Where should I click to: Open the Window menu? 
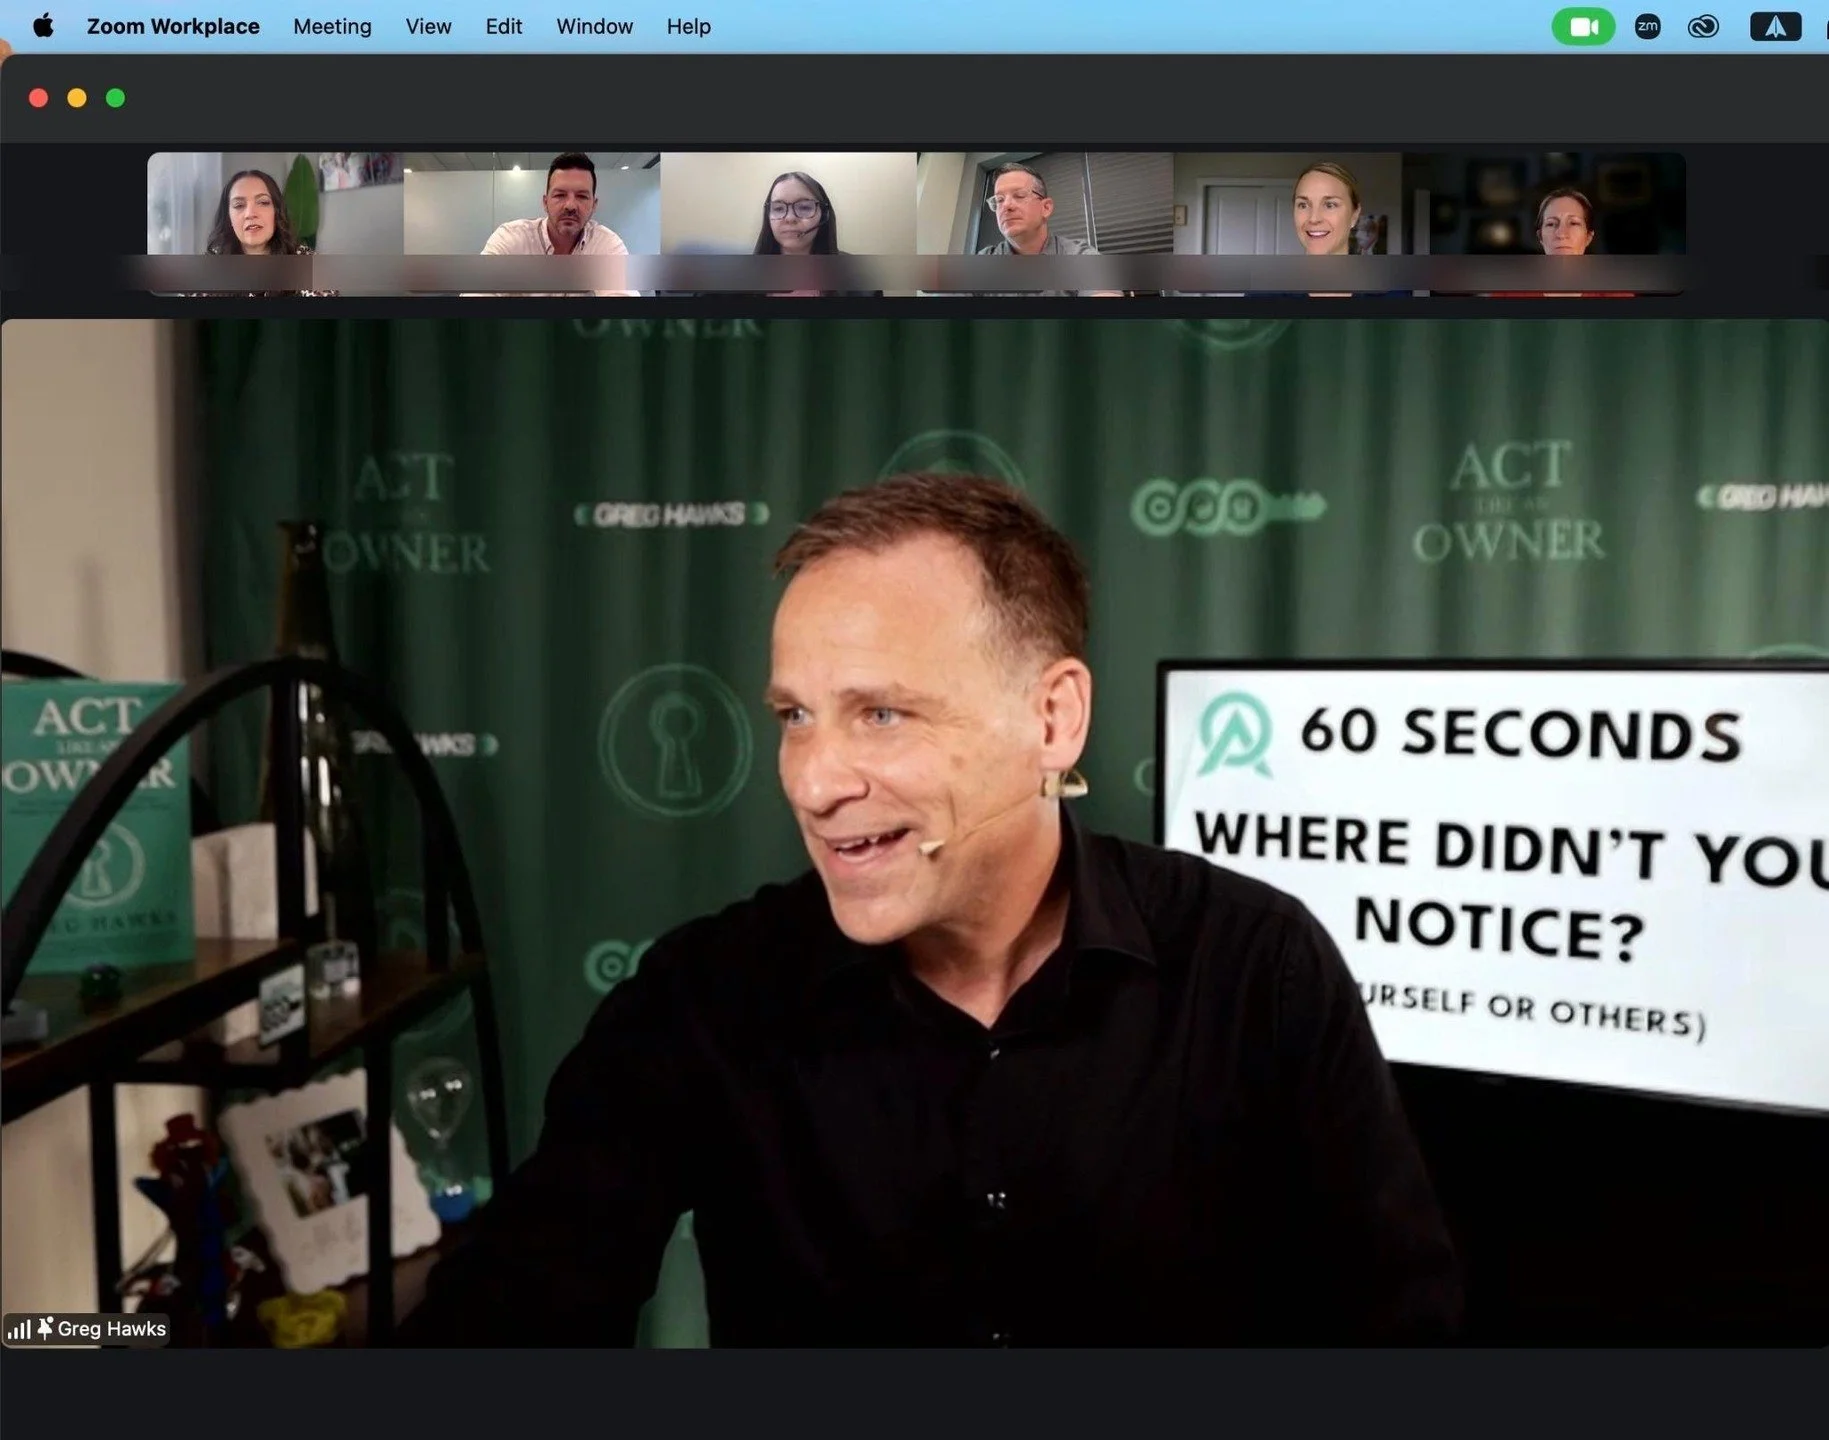point(594,26)
